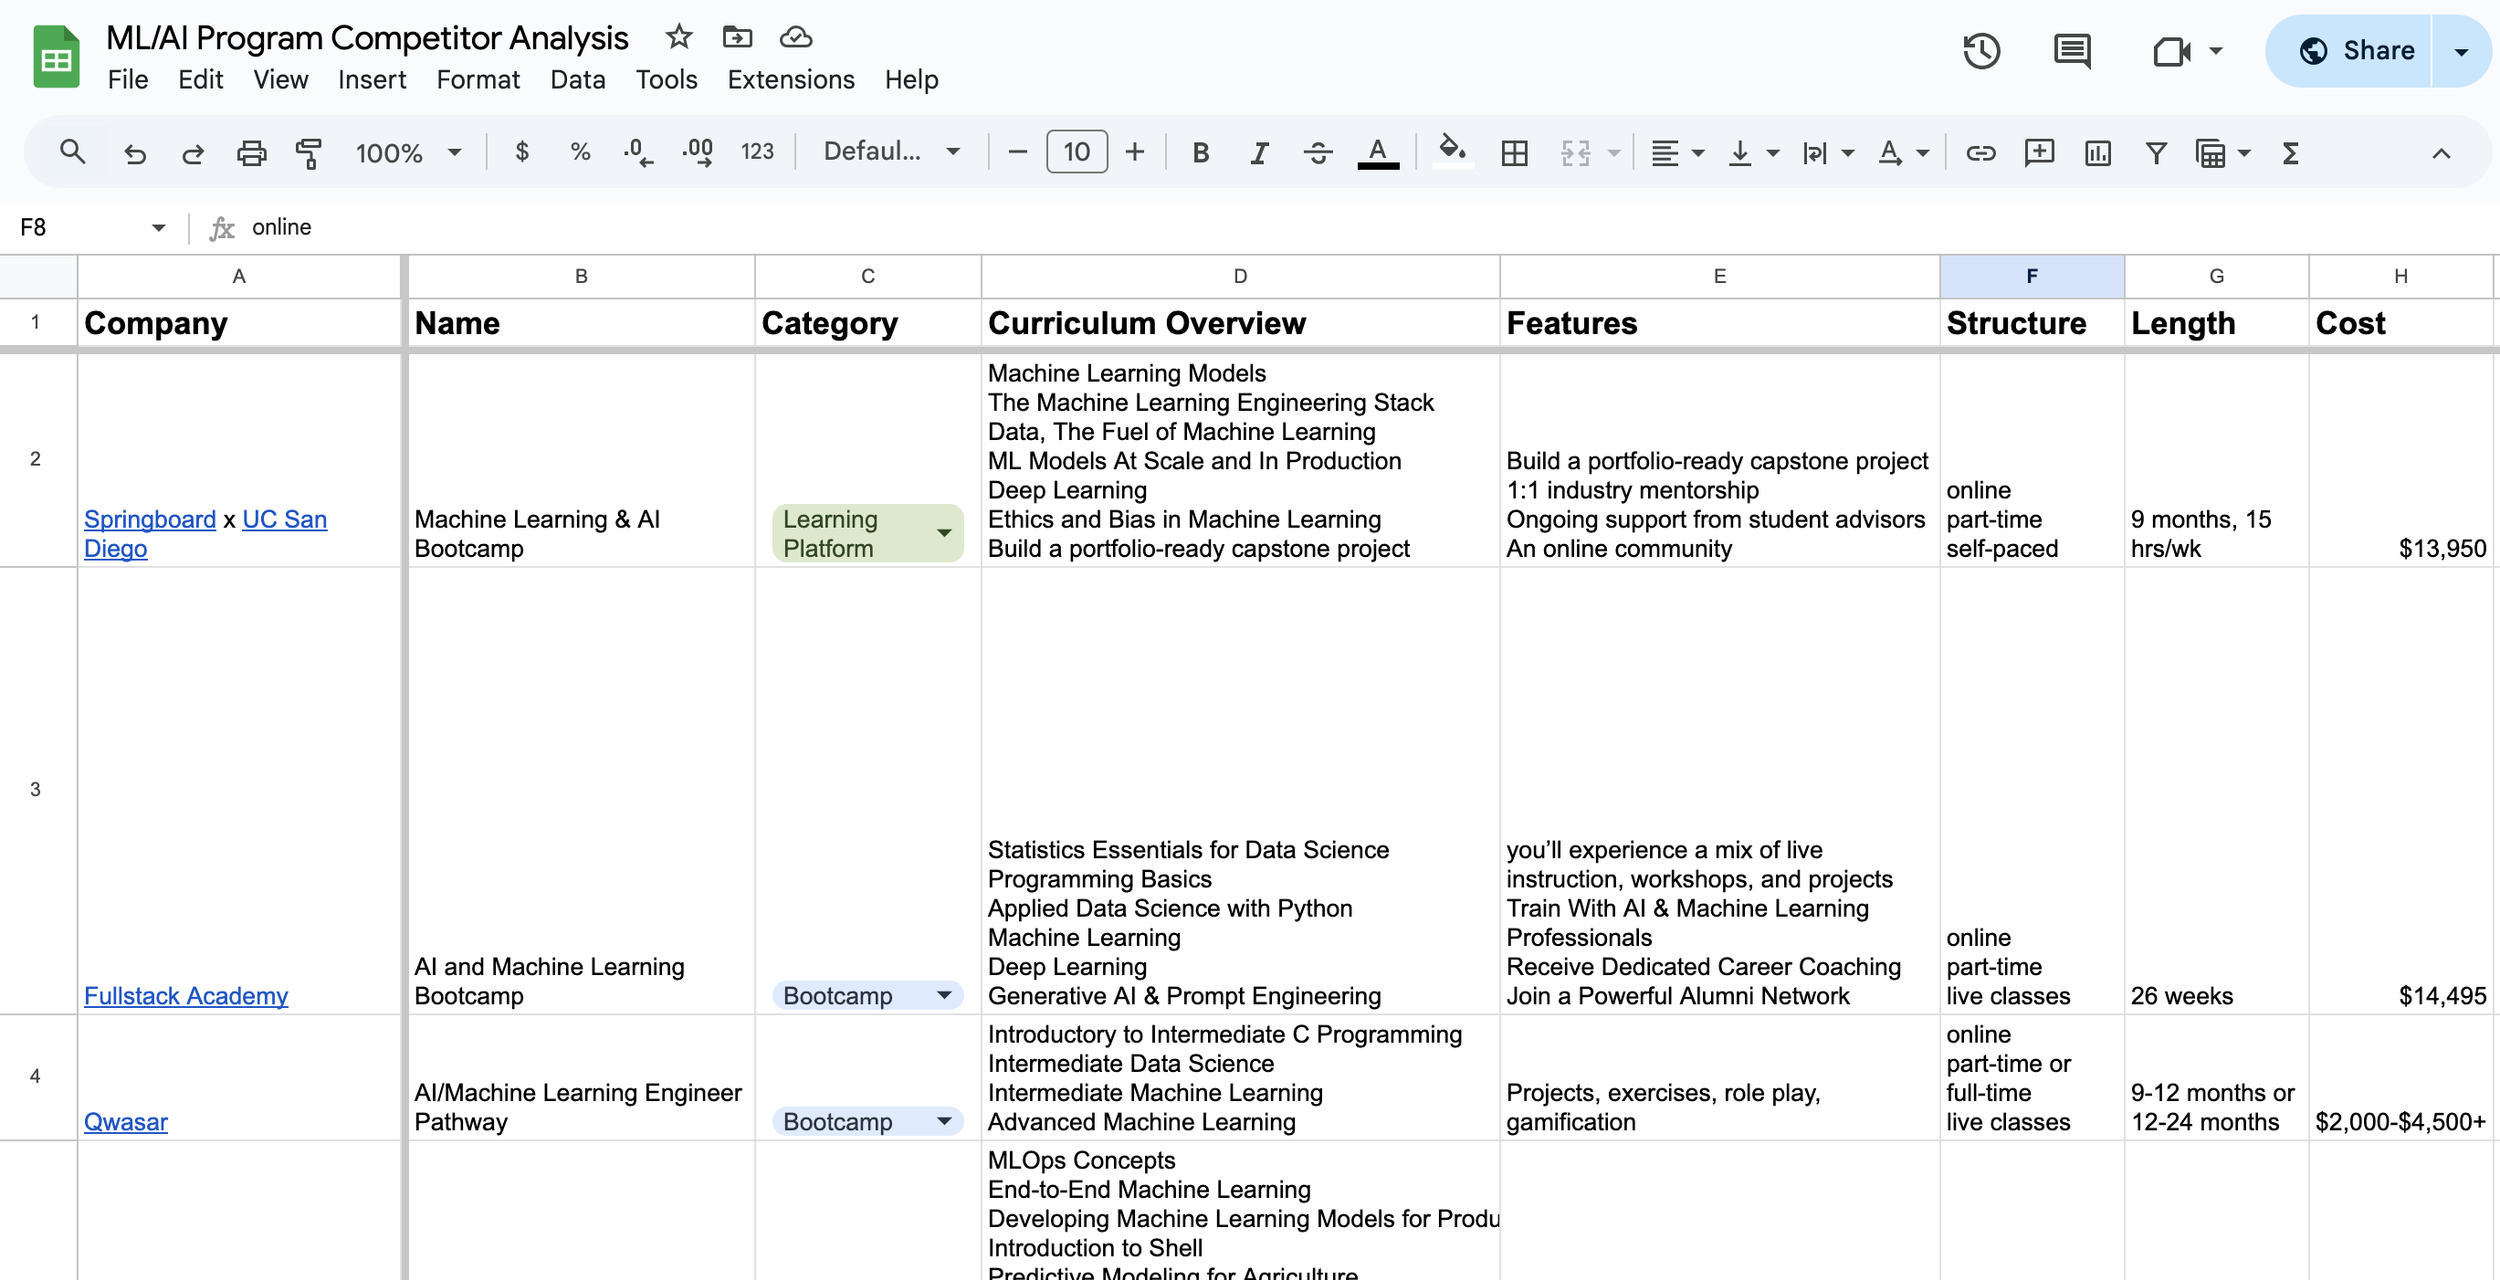Click the Insert link icon

click(1980, 152)
